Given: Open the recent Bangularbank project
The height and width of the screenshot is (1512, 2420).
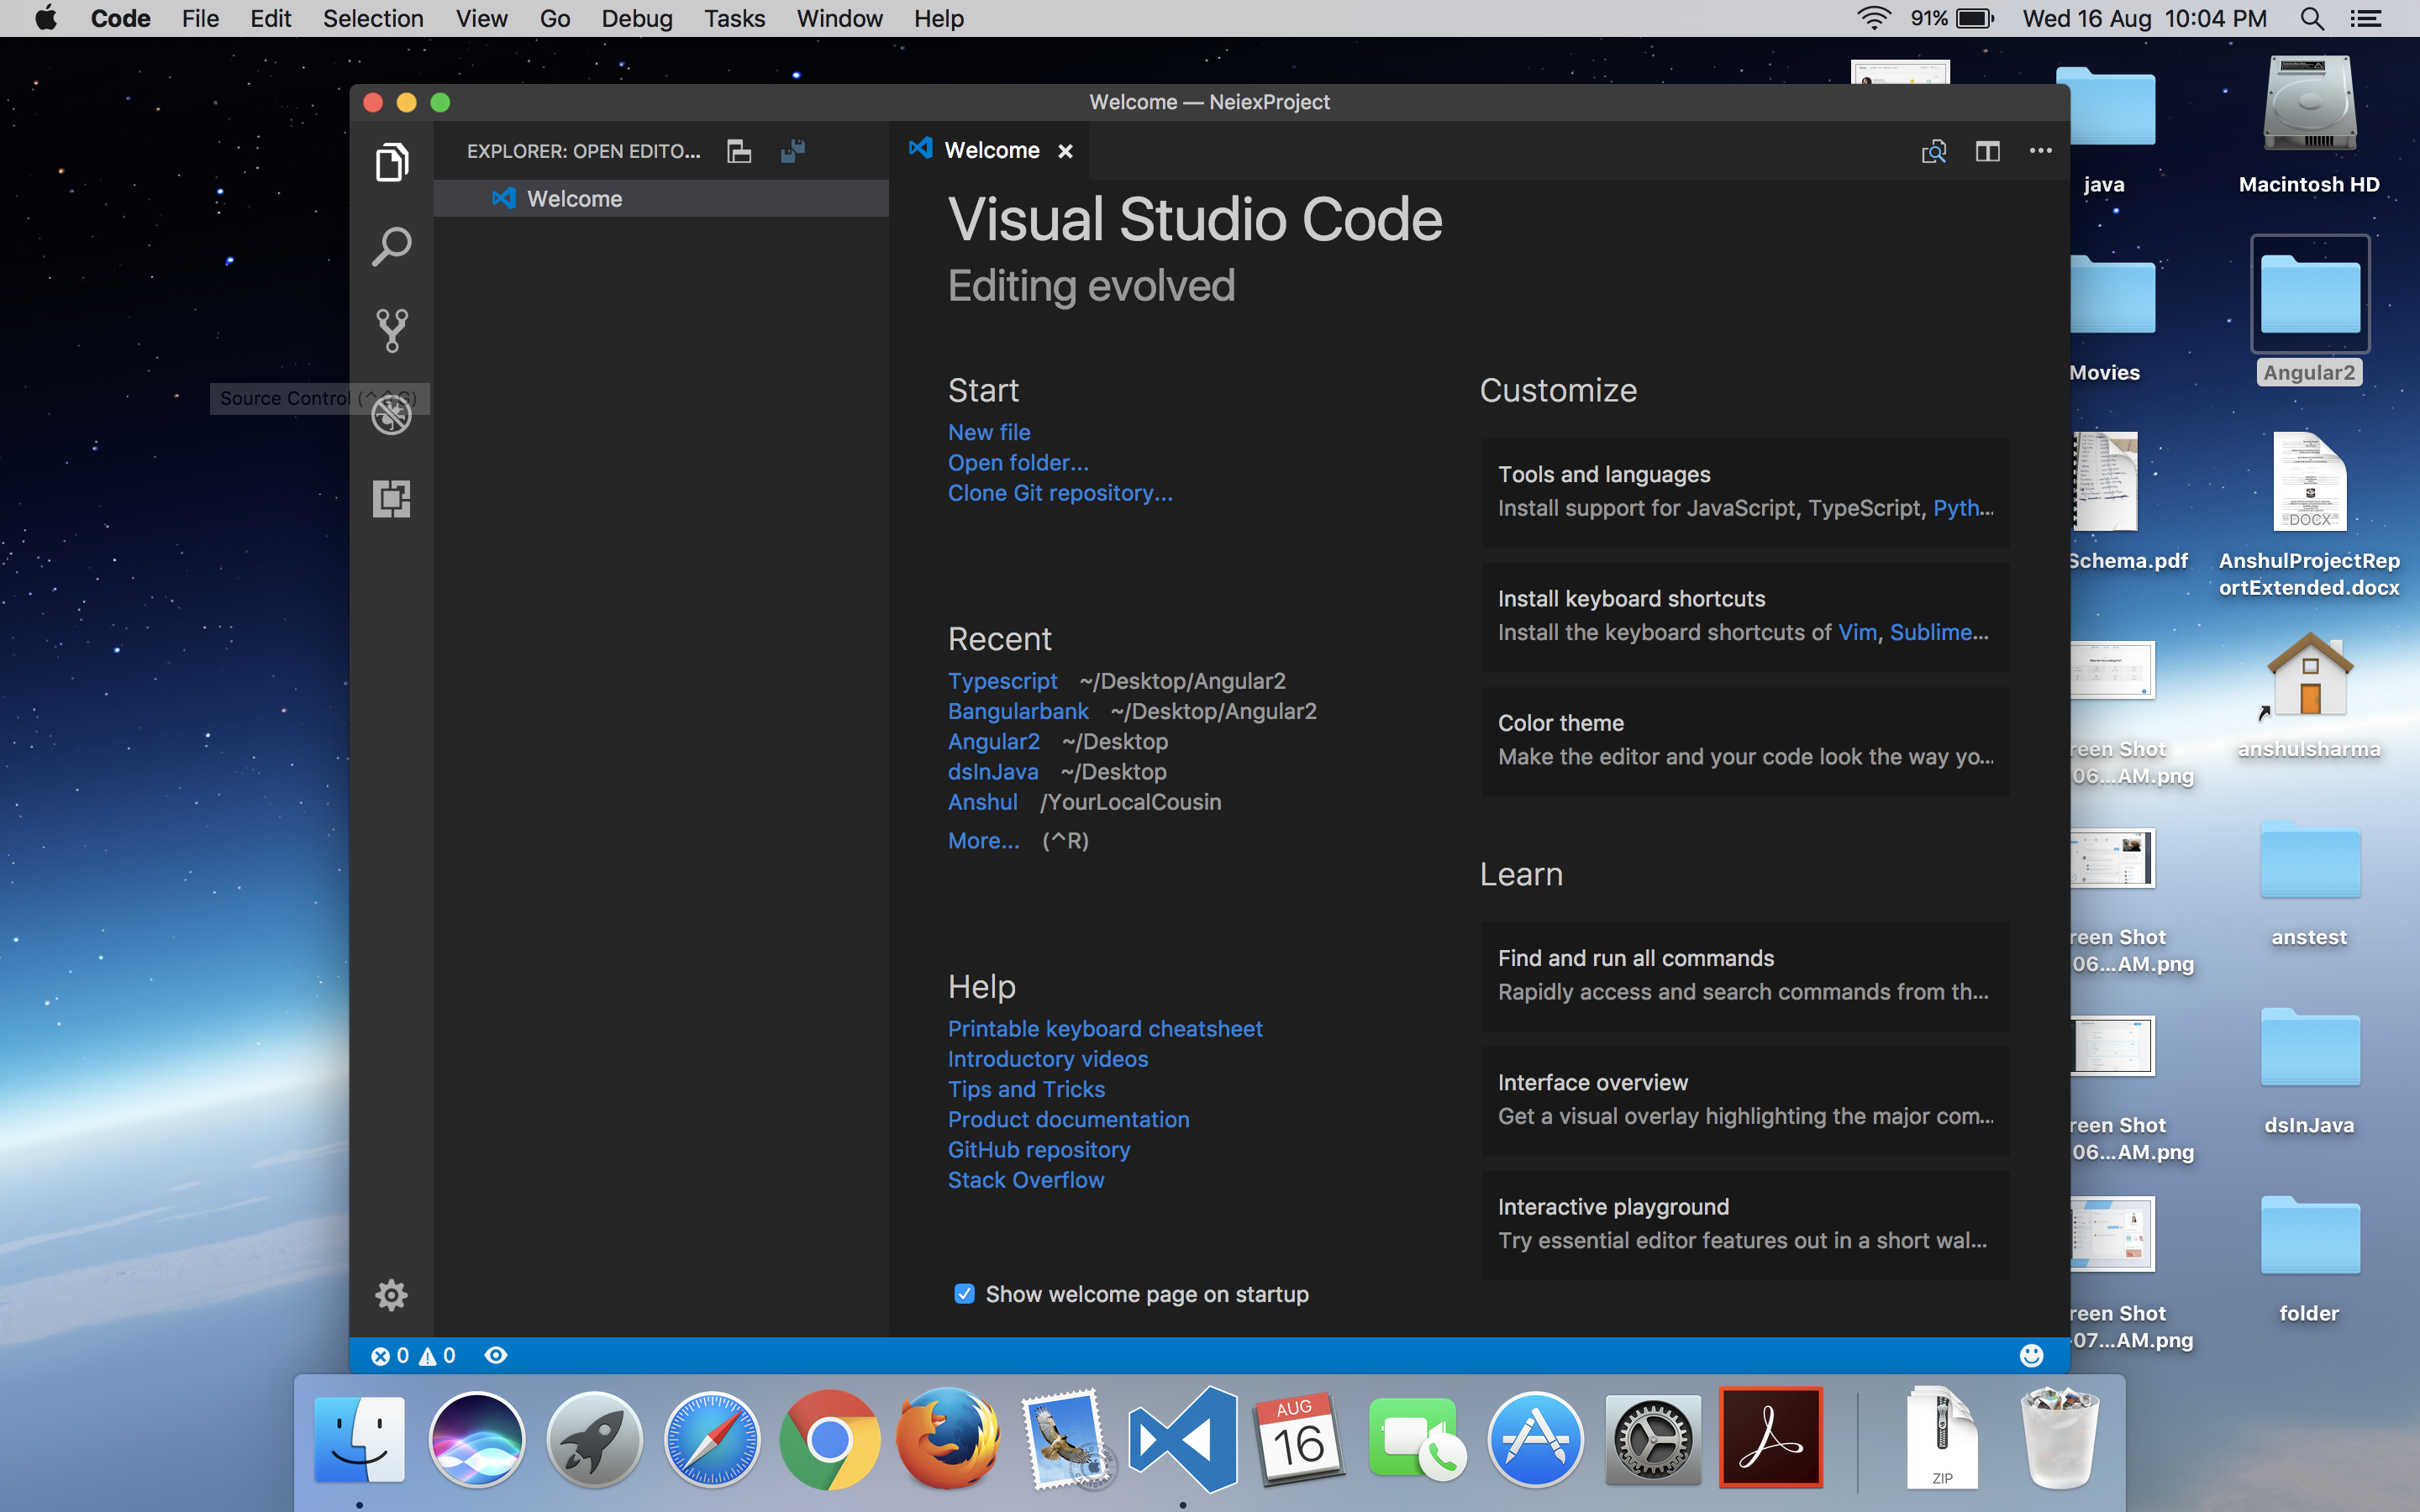Looking at the screenshot, I should pos(1018,711).
